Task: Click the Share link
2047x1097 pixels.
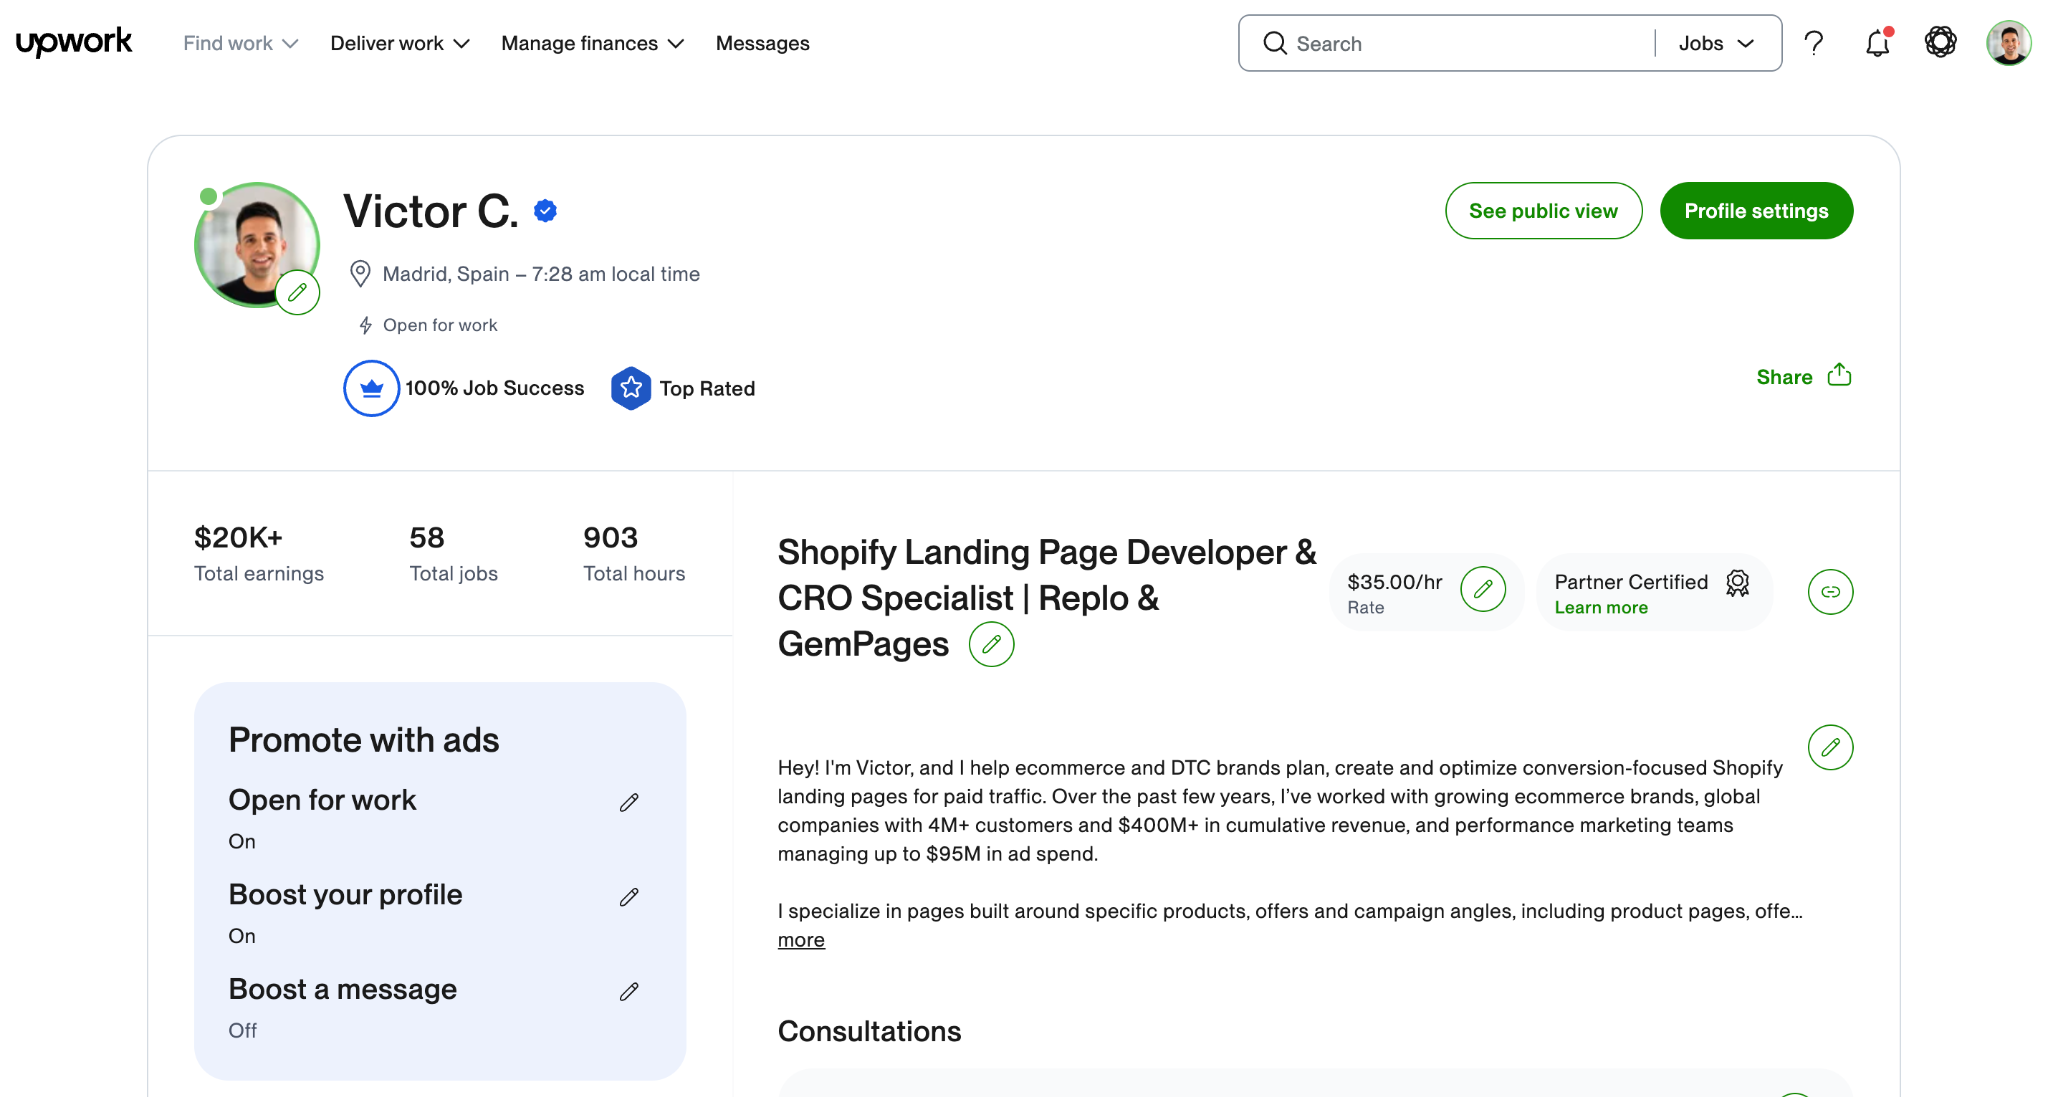Action: point(1784,377)
